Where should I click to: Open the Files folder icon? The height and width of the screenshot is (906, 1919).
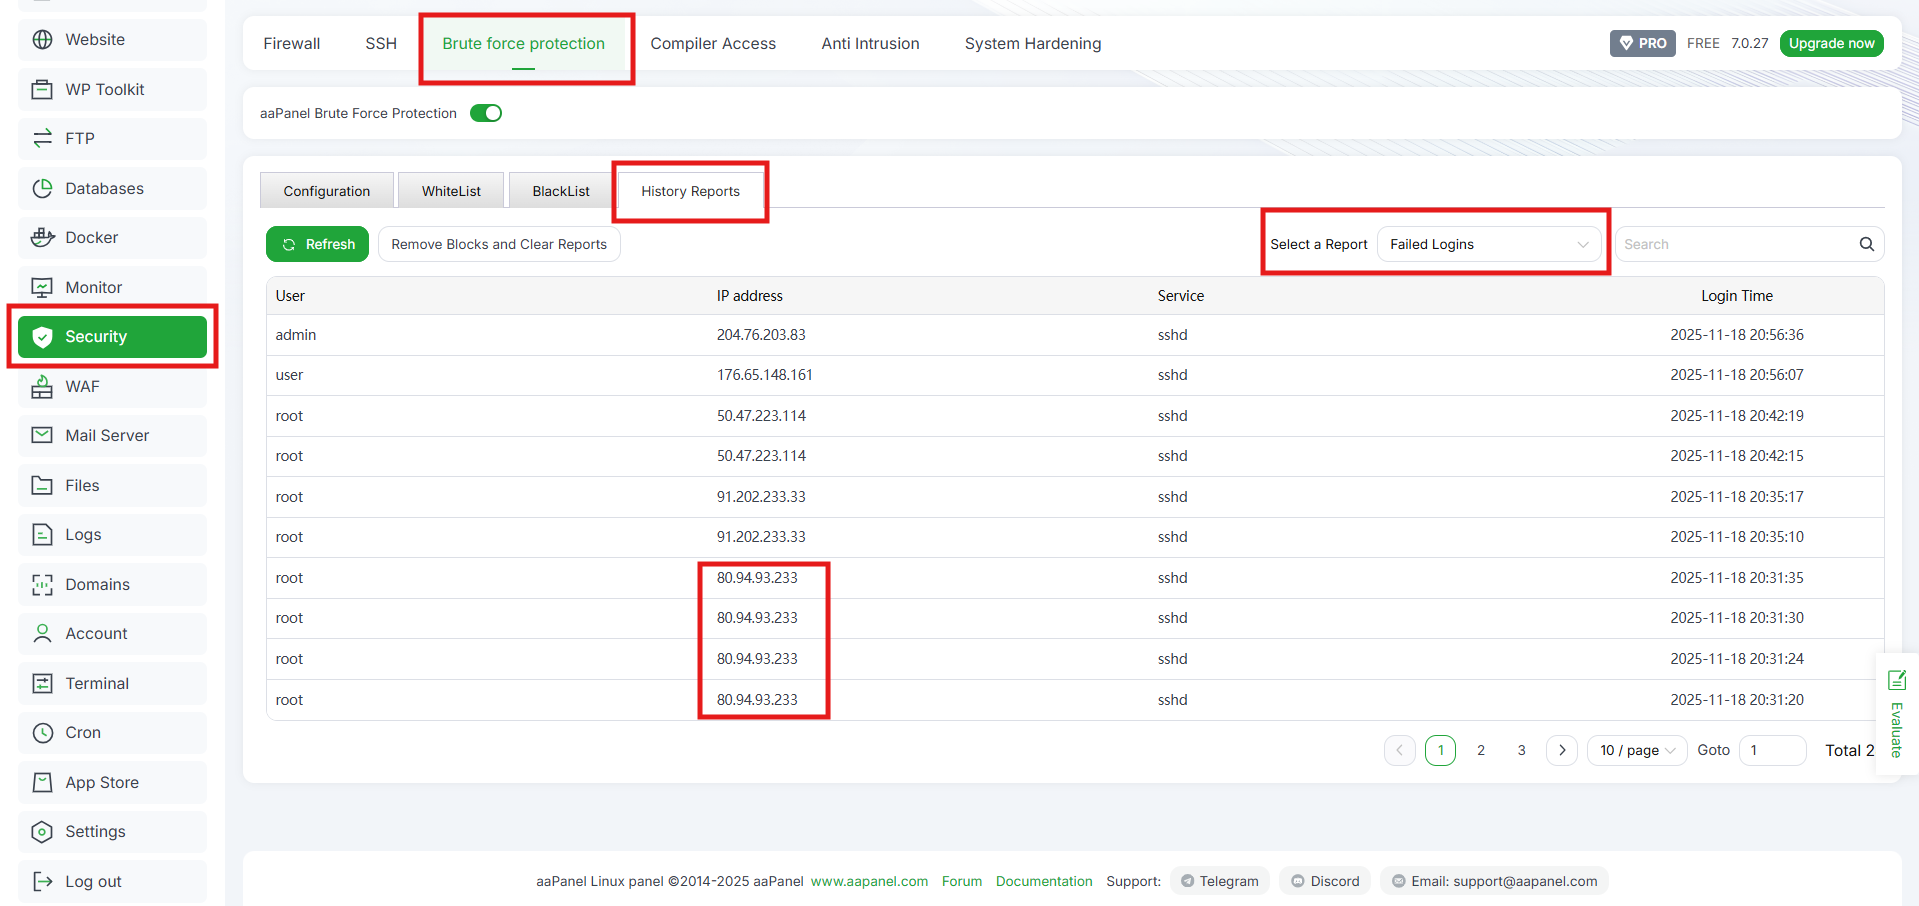tap(42, 485)
